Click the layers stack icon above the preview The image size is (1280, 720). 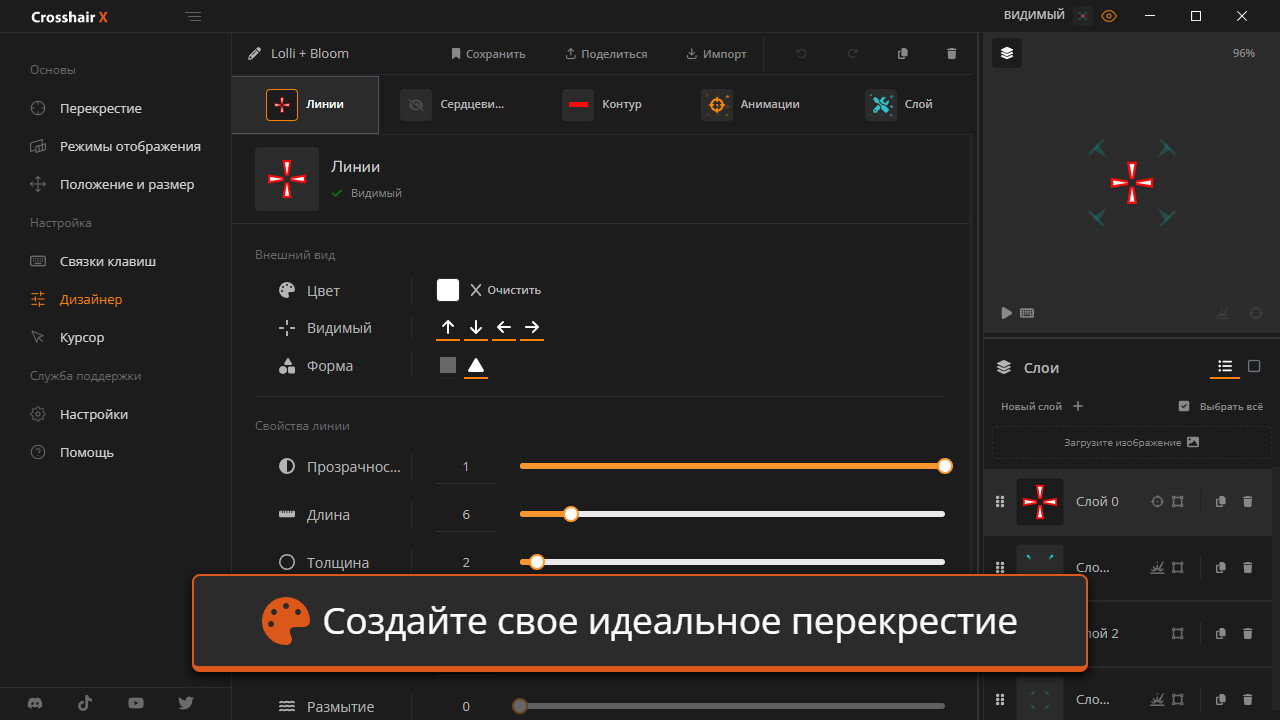click(1007, 53)
